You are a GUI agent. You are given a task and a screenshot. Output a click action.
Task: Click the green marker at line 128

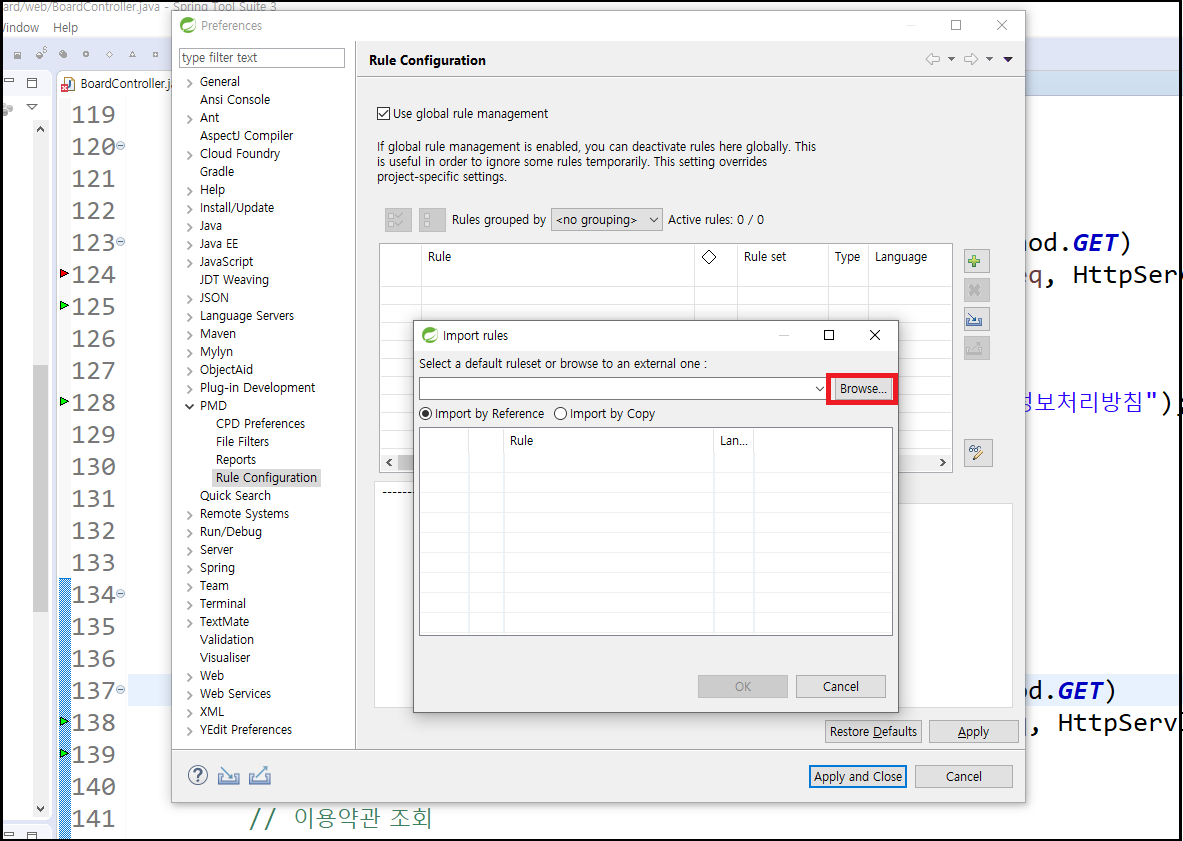pos(64,401)
